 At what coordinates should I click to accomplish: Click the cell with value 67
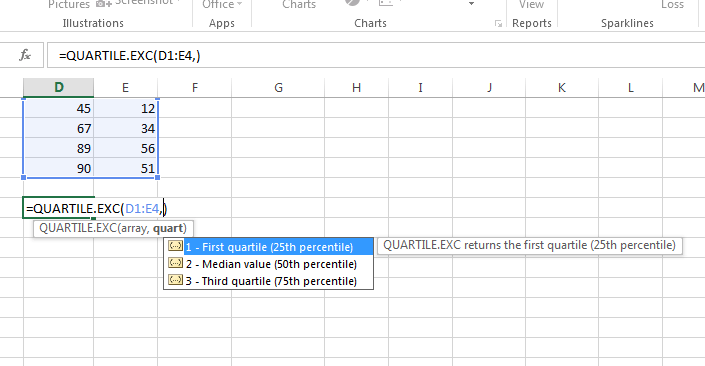pos(59,128)
